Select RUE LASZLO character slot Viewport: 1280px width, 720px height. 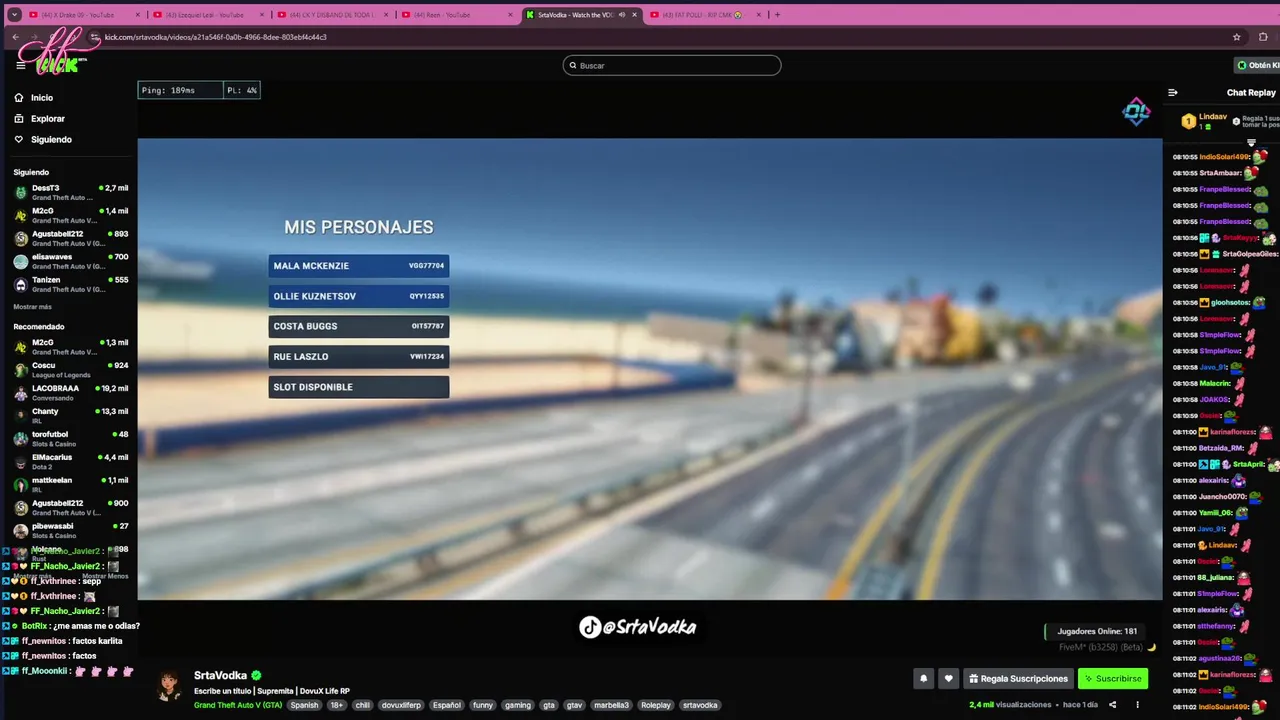(x=359, y=356)
